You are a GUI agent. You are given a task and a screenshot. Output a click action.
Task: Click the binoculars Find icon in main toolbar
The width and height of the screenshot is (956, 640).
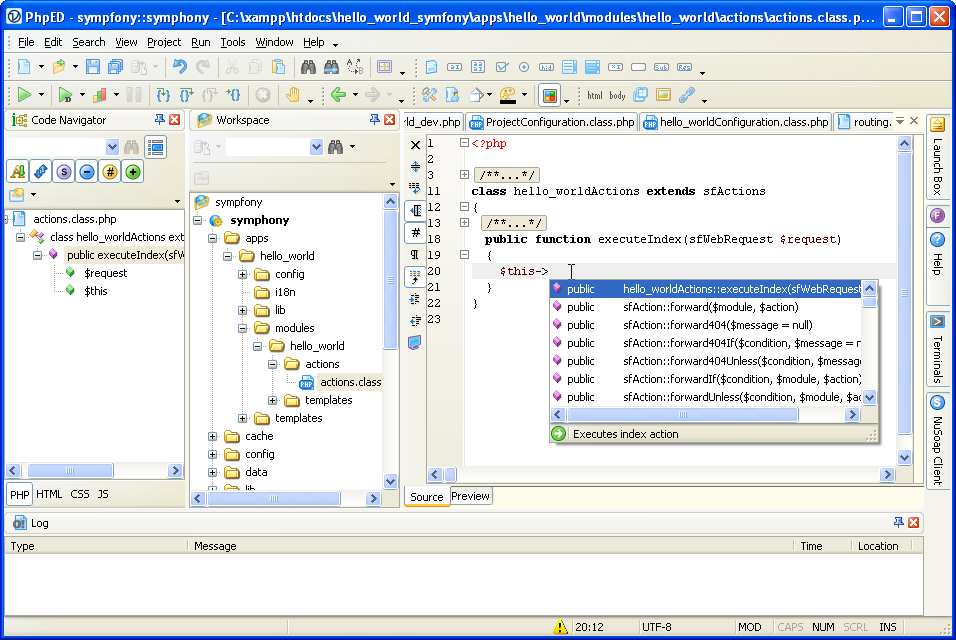pyautogui.click(x=308, y=67)
